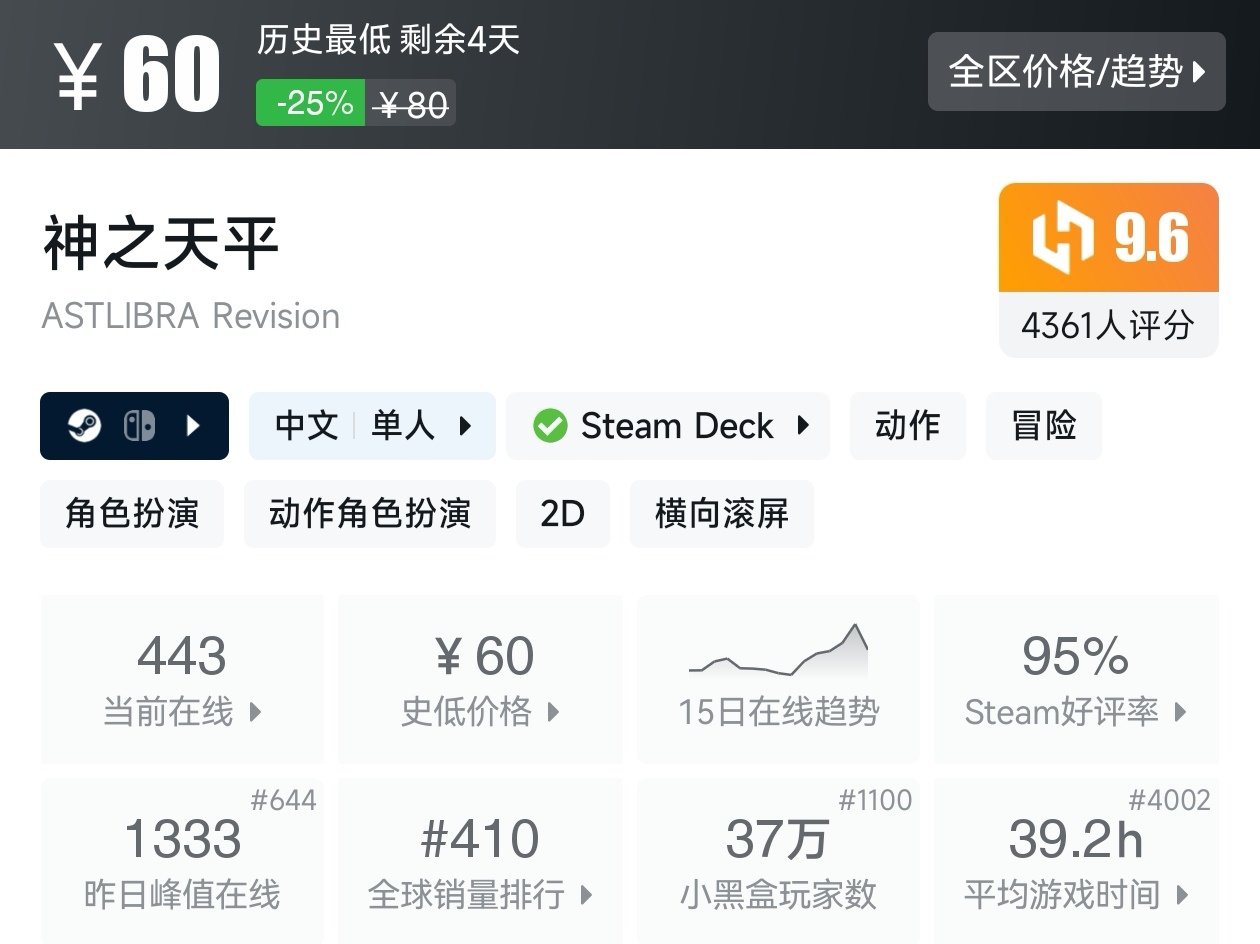Select the 动作 genre tag
The image size is (1260, 944).
[908, 426]
